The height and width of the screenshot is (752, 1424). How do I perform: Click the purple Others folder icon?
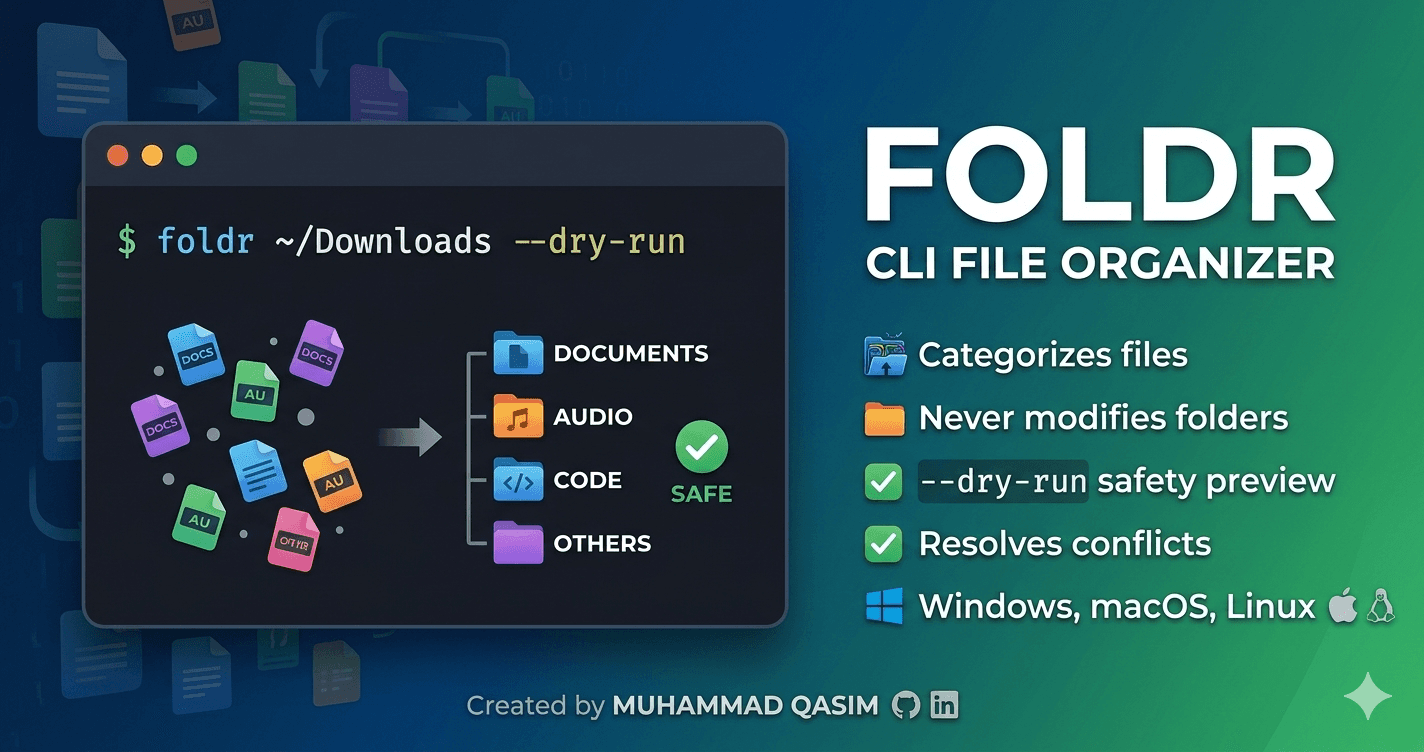click(x=518, y=544)
